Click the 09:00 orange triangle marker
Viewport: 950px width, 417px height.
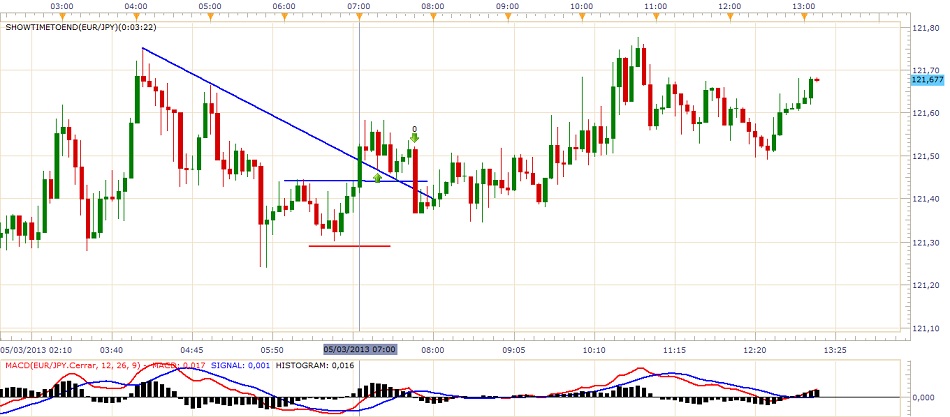click(x=508, y=17)
